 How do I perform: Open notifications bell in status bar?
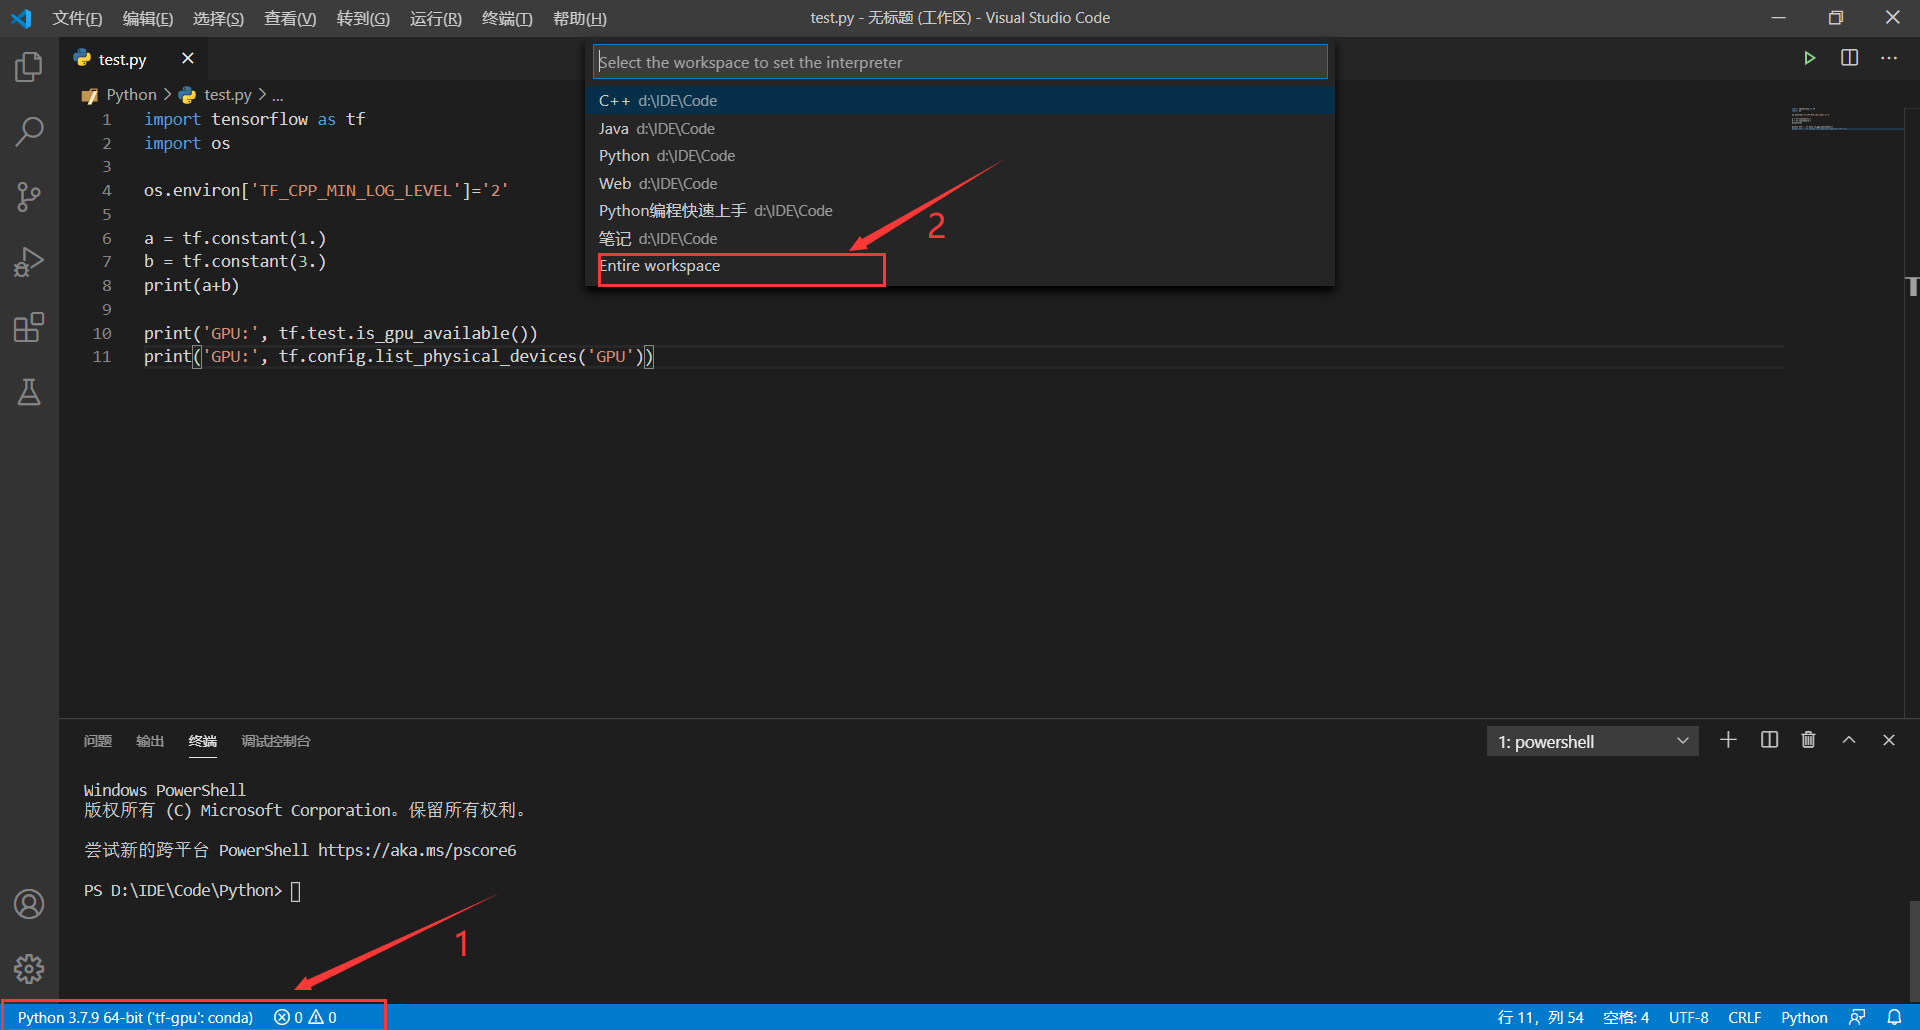point(1894,1017)
